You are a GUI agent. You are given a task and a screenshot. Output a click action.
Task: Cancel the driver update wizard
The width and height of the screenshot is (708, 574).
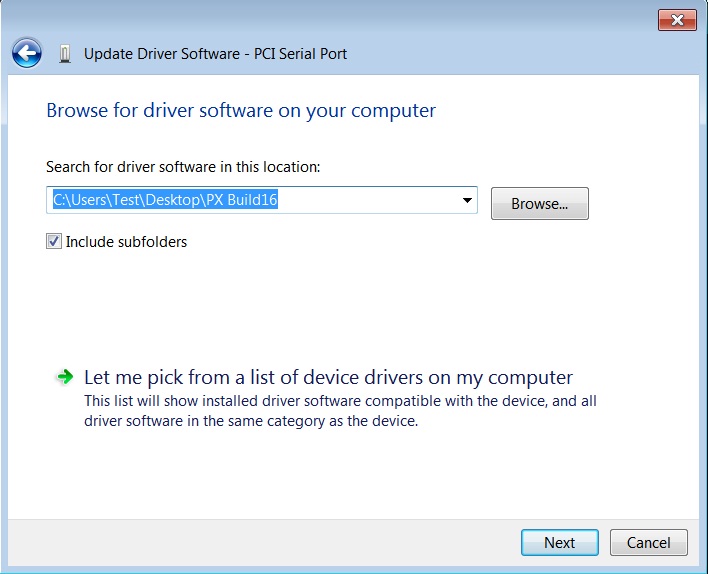(x=648, y=542)
